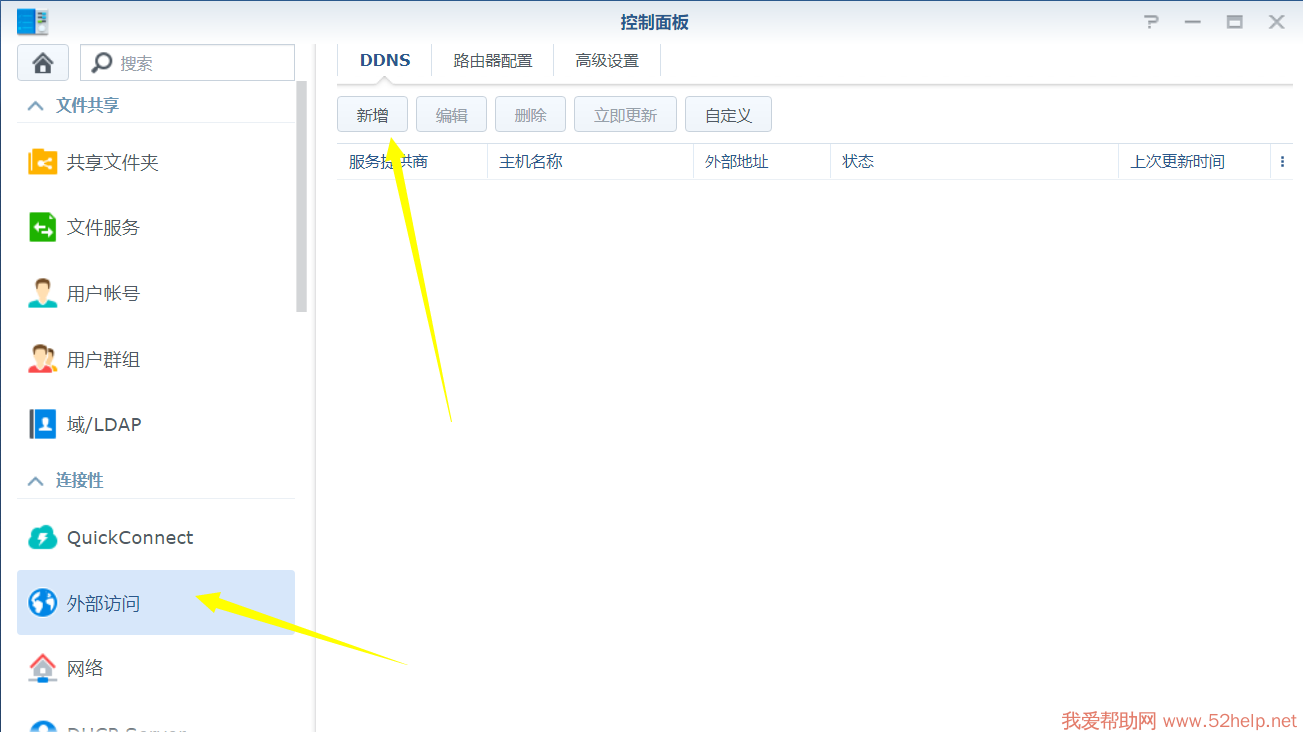Open QuickConnect cloud icon
This screenshot has height=732, width=1303.
click(43, 538)
